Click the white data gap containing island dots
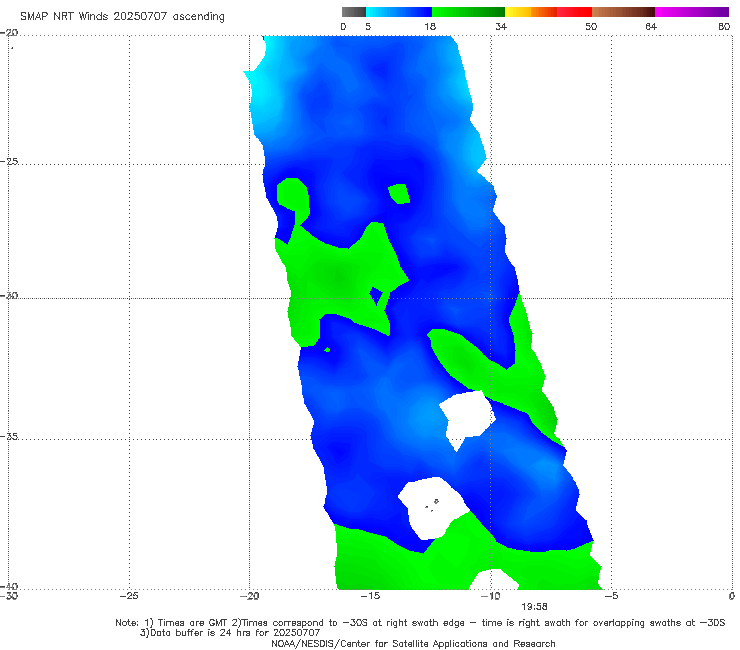740x650 pixels. tap(432, 508)
